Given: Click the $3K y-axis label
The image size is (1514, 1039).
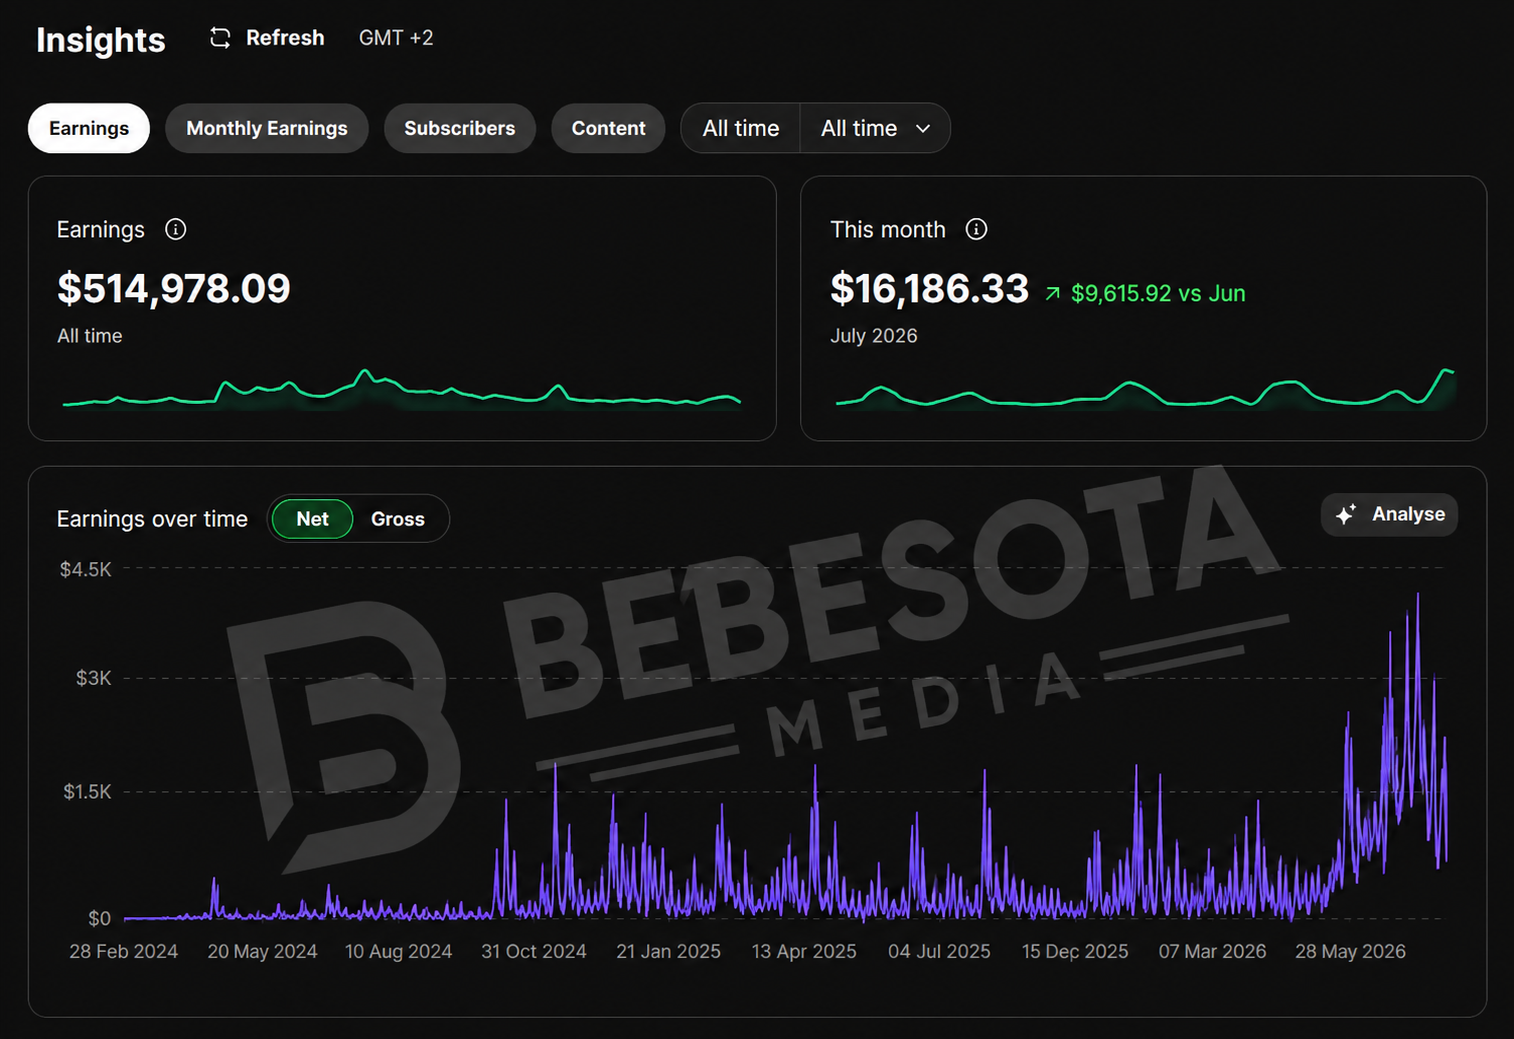Looking at the screenshot, I should (94, 678).
